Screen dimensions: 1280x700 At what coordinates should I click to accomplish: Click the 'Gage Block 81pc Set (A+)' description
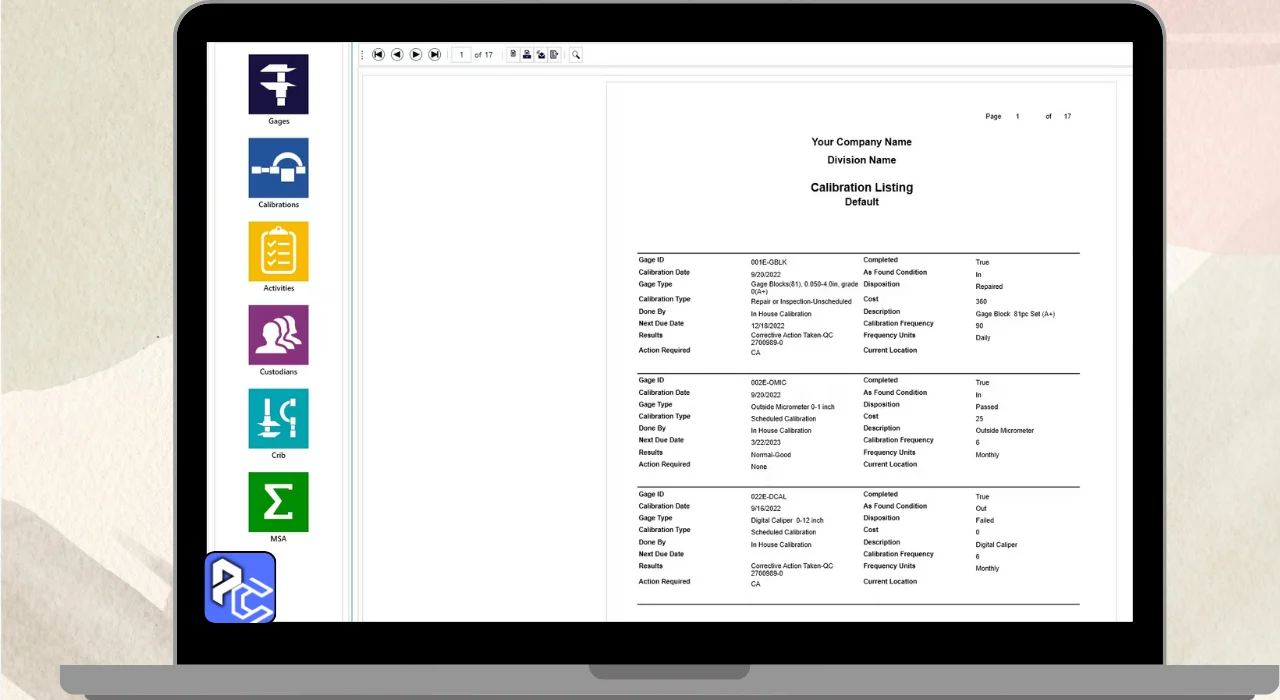click(x=1015, y=314)
